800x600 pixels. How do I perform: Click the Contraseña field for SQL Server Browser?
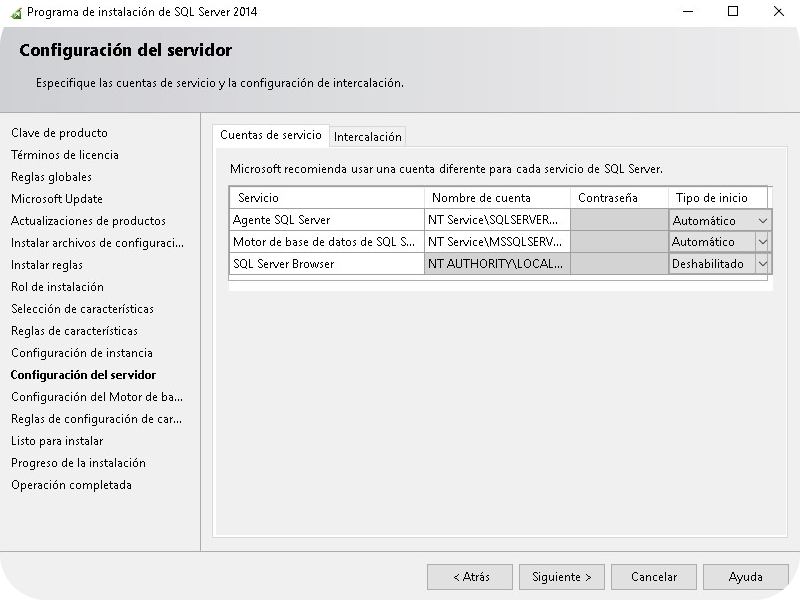point(619,264)
